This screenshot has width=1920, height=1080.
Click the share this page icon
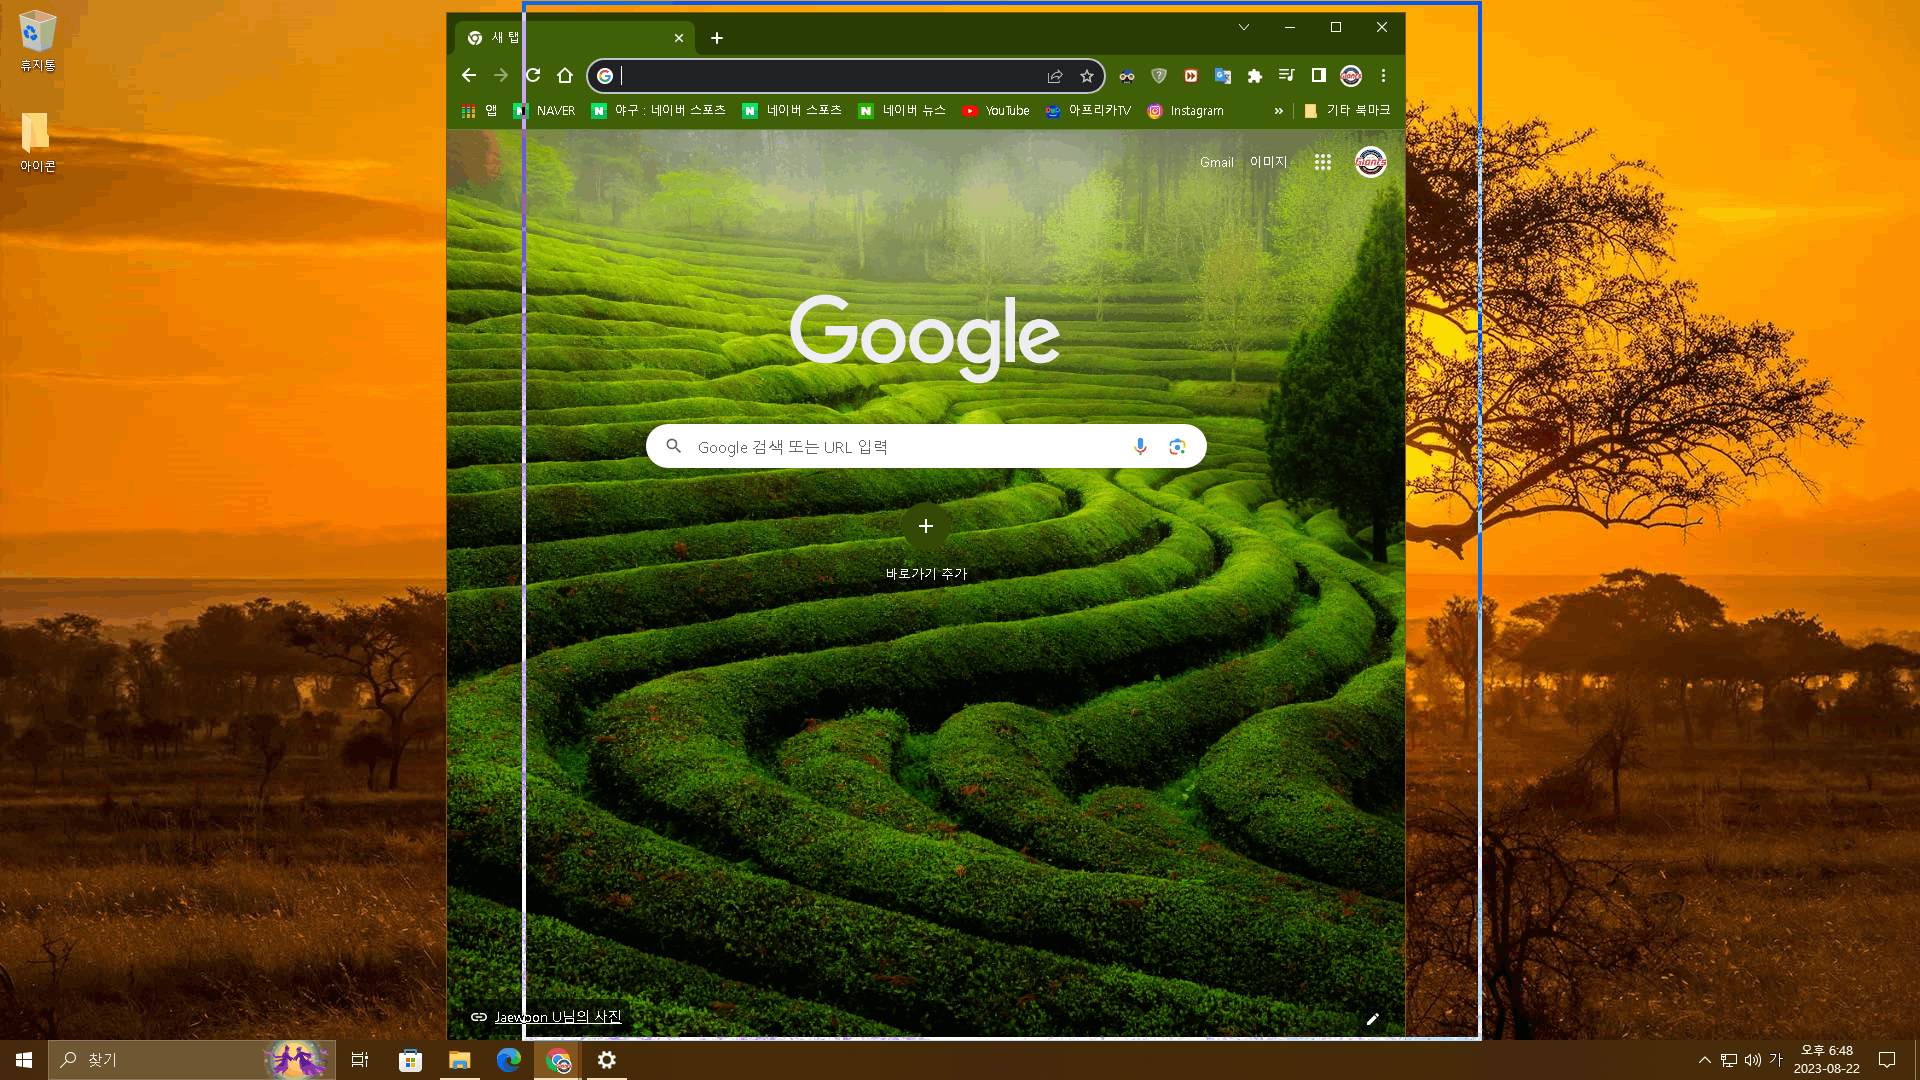coord(1055,76)
